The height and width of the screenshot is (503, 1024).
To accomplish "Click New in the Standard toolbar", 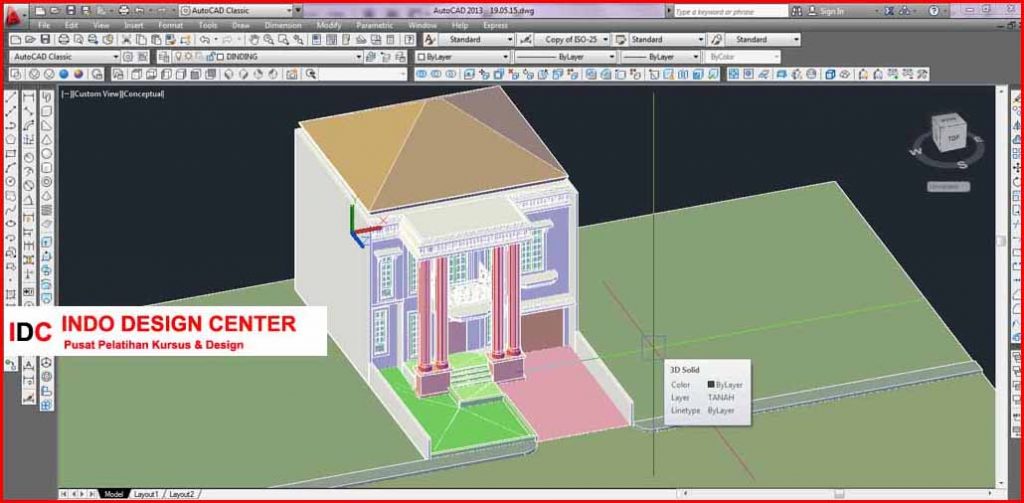I will click(x=15, y=40).
